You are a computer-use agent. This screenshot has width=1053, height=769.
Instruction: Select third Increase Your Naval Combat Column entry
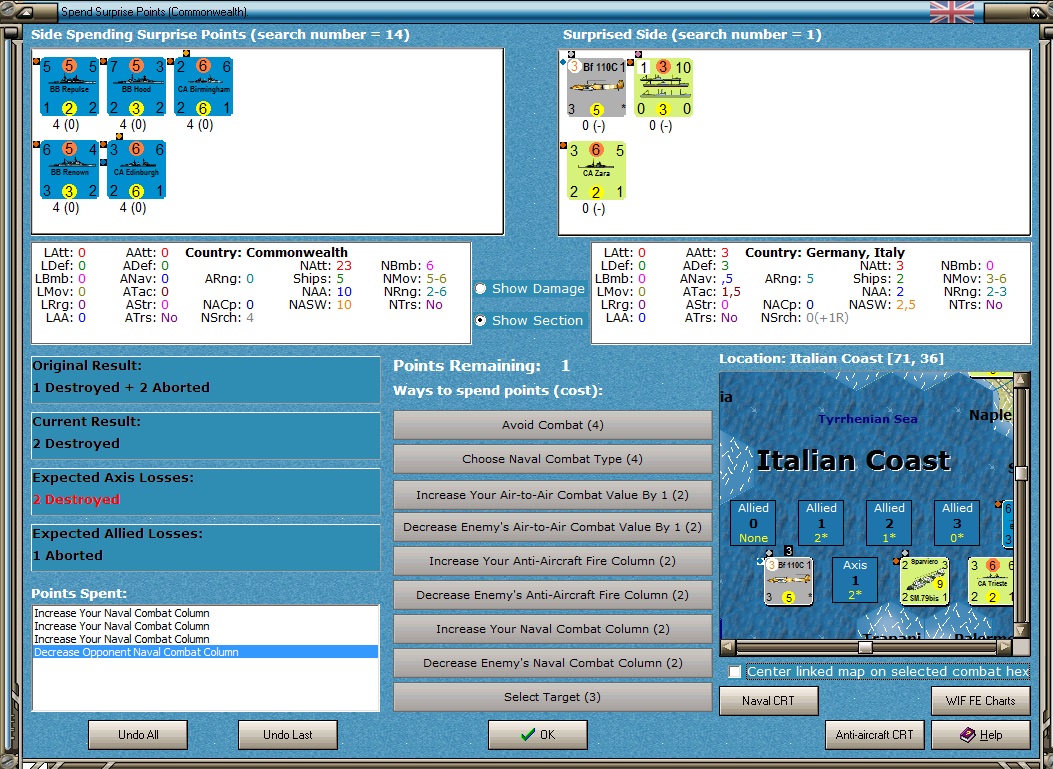click(x=205, y=639)
